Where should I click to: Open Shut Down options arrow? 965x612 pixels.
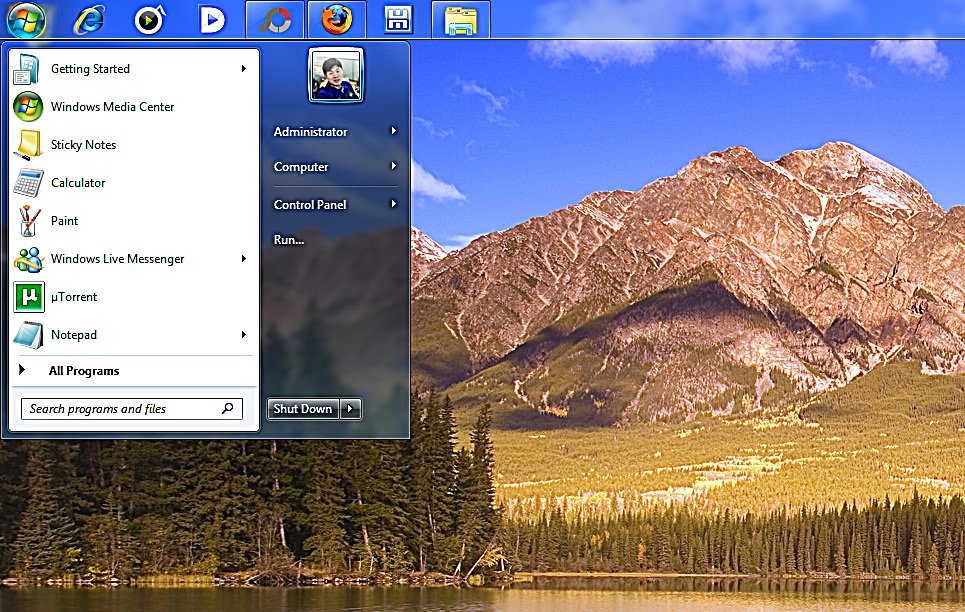[350, 409]
